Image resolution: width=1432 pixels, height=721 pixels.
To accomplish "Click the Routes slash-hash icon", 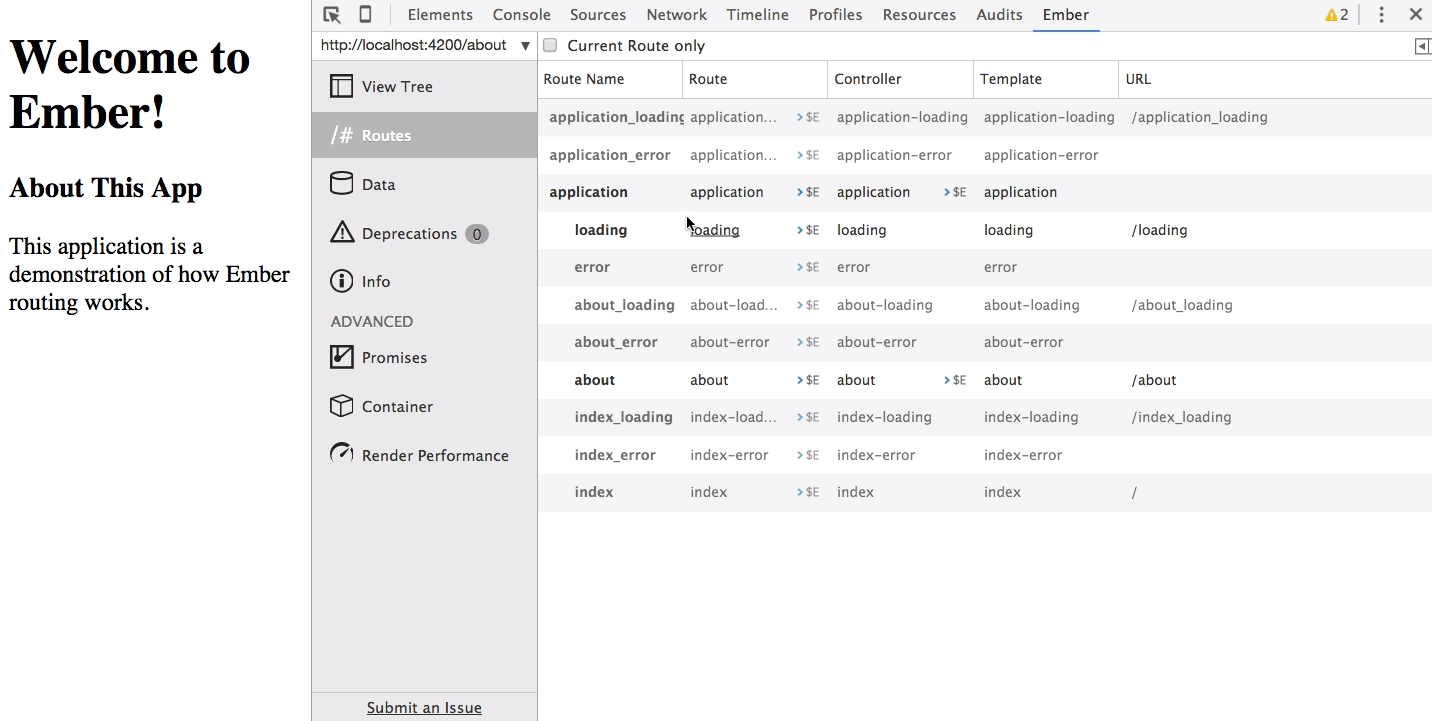I will point(341,135).
